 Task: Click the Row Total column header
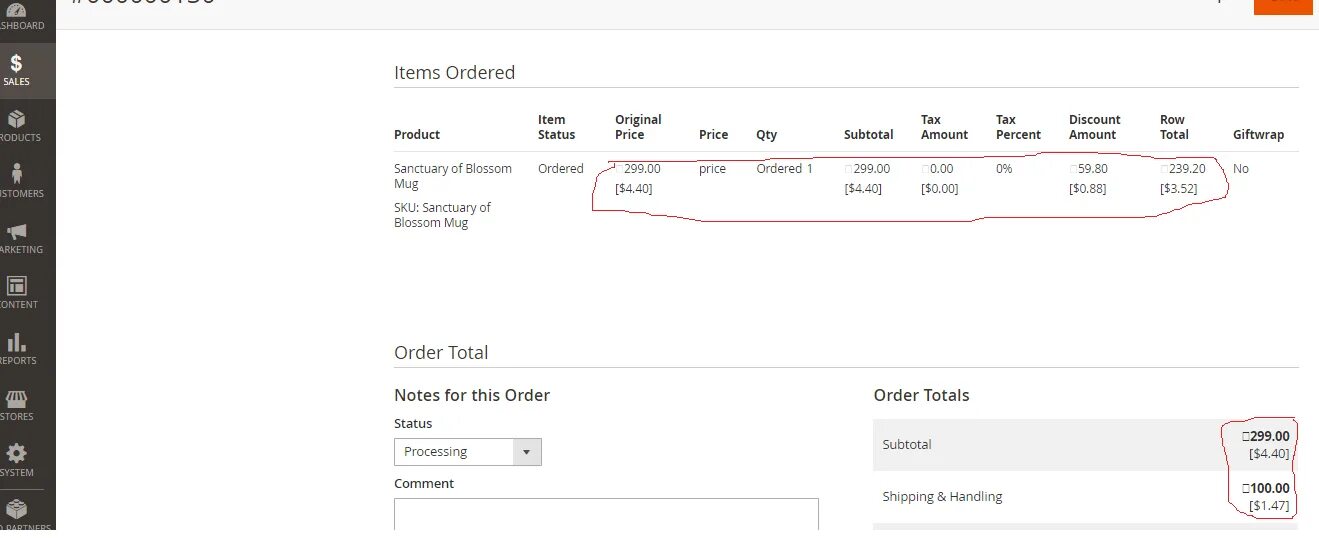click(x=1173, y=127)
